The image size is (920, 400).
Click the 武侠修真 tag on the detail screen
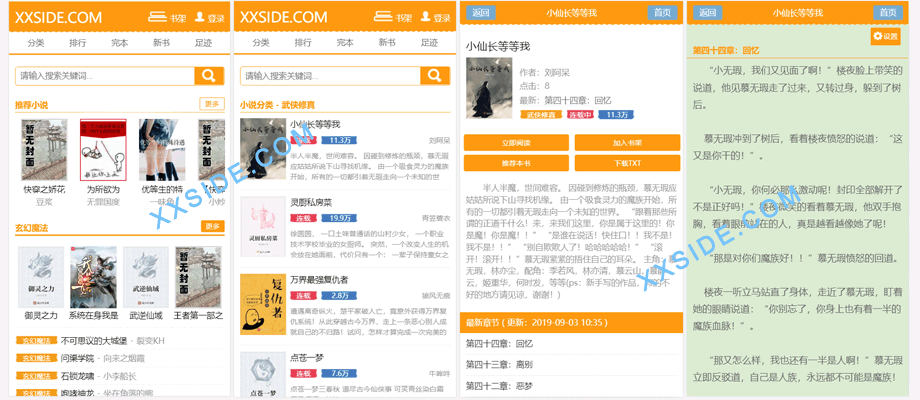tap(541, 114)
